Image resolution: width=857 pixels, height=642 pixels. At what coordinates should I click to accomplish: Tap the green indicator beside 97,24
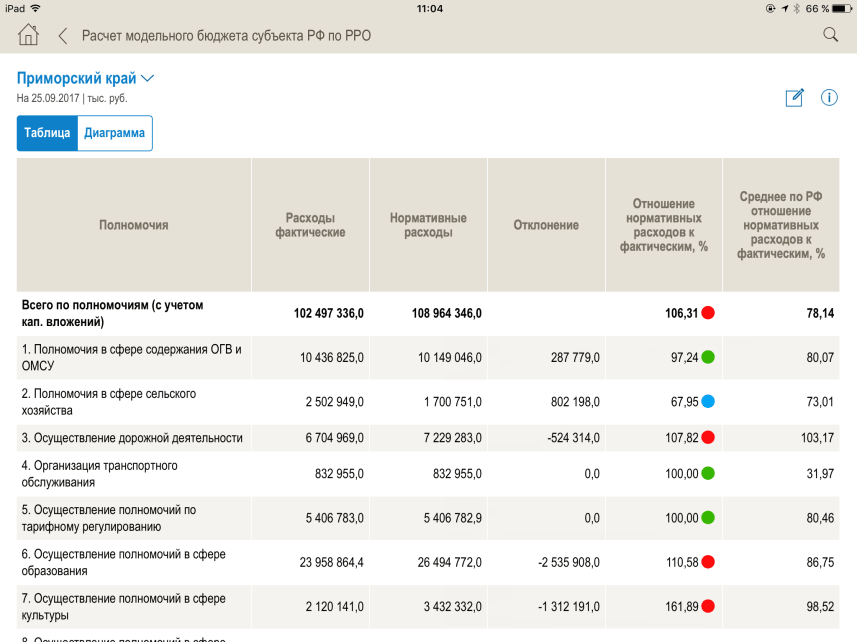pos(708,357)
